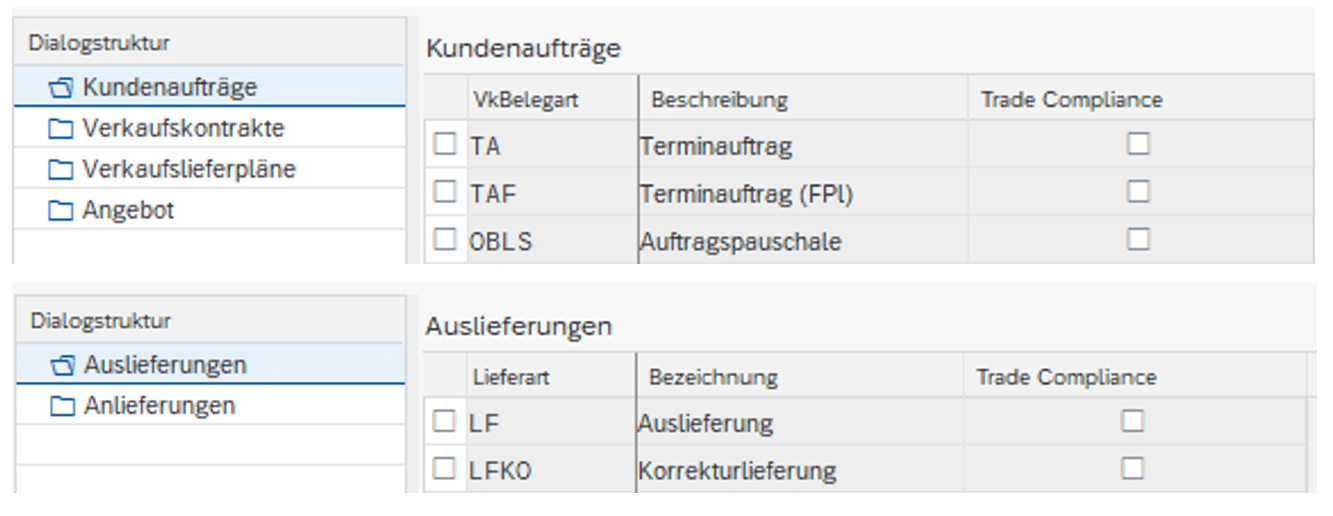Open Verkaufslieferpläne in the dialog structure
The height and width of the screenshot is (516, 1333).
189,170
